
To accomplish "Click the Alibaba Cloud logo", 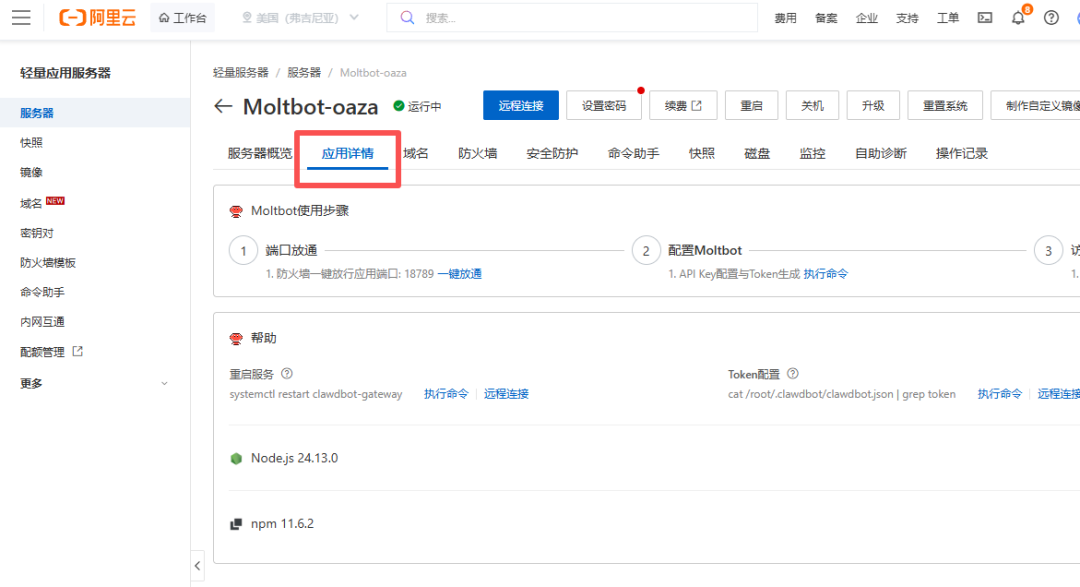I will tap(97, 18).
